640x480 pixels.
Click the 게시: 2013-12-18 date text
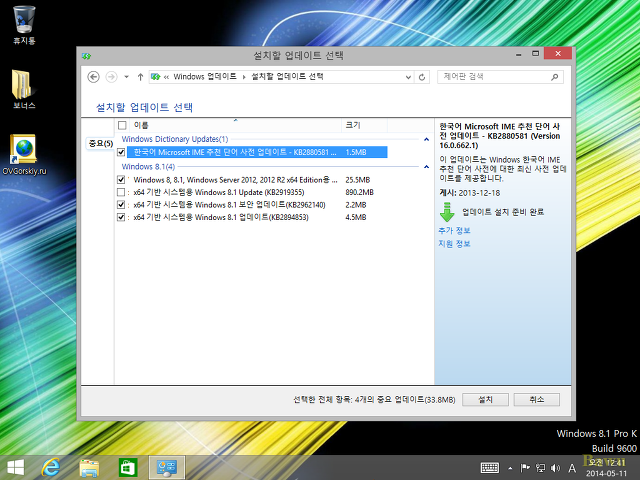click(x=469, y=193)
